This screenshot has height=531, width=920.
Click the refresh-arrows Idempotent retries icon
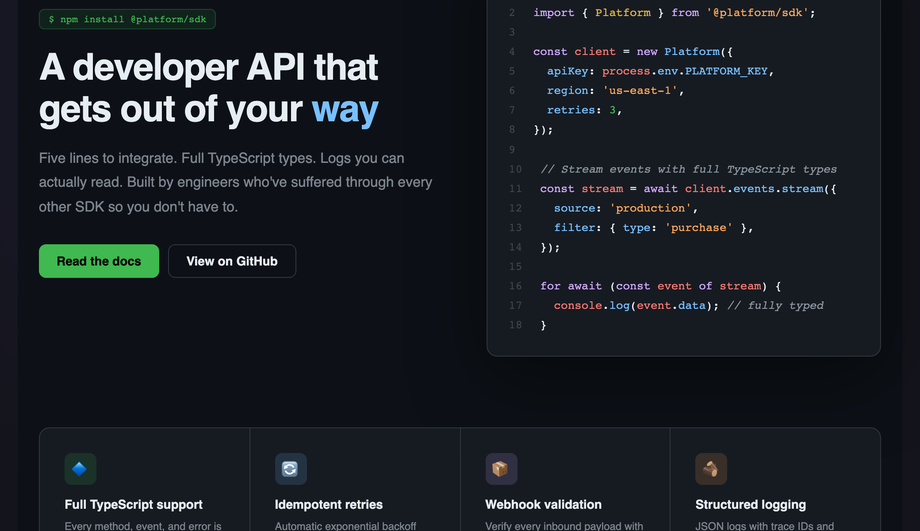290,469
